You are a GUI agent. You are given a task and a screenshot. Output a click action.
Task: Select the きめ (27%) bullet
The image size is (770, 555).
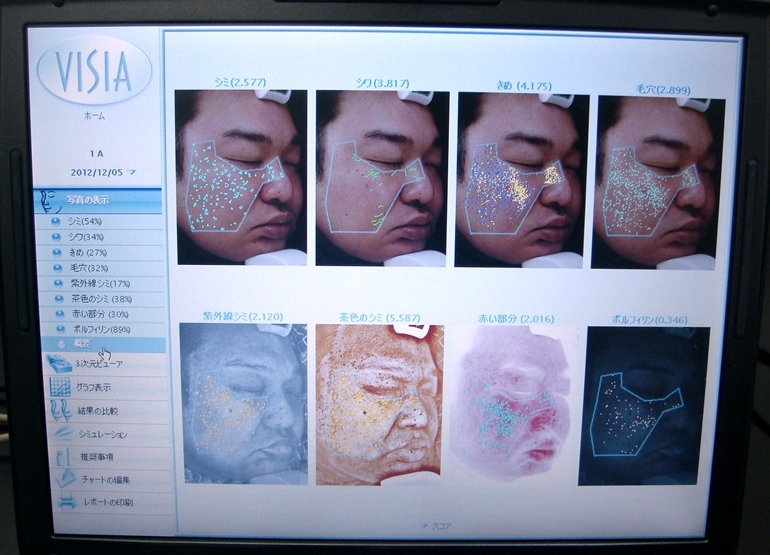coord(57,253)
